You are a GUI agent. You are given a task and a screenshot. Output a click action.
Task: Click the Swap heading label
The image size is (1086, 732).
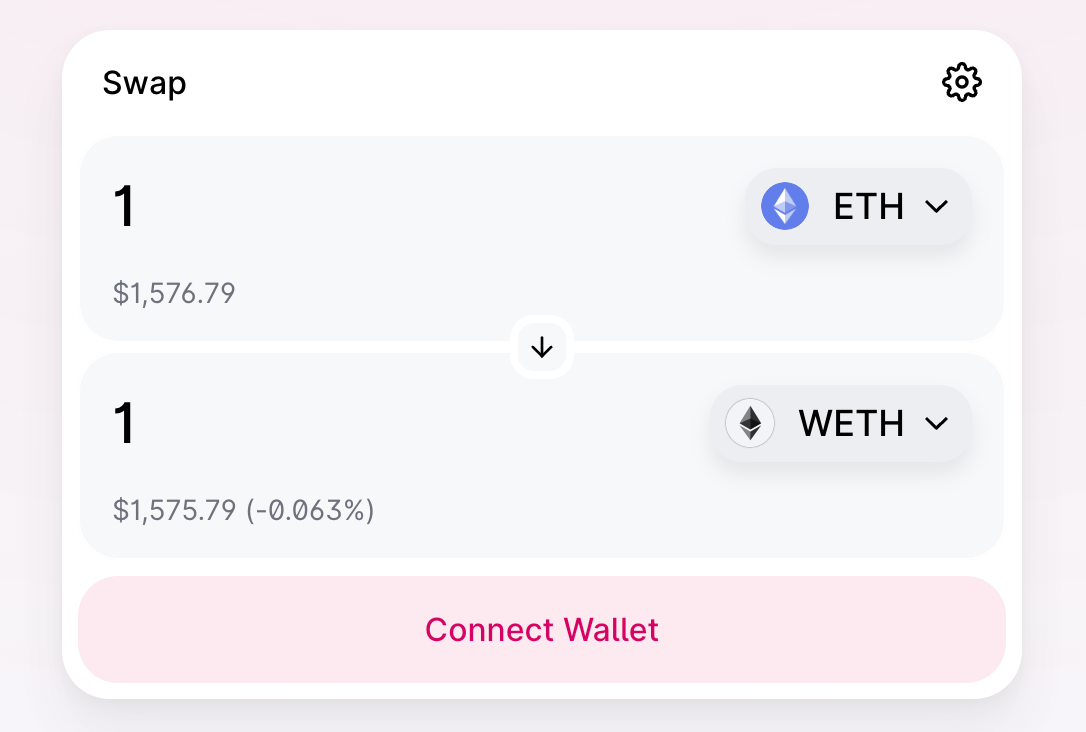(144, 83)
